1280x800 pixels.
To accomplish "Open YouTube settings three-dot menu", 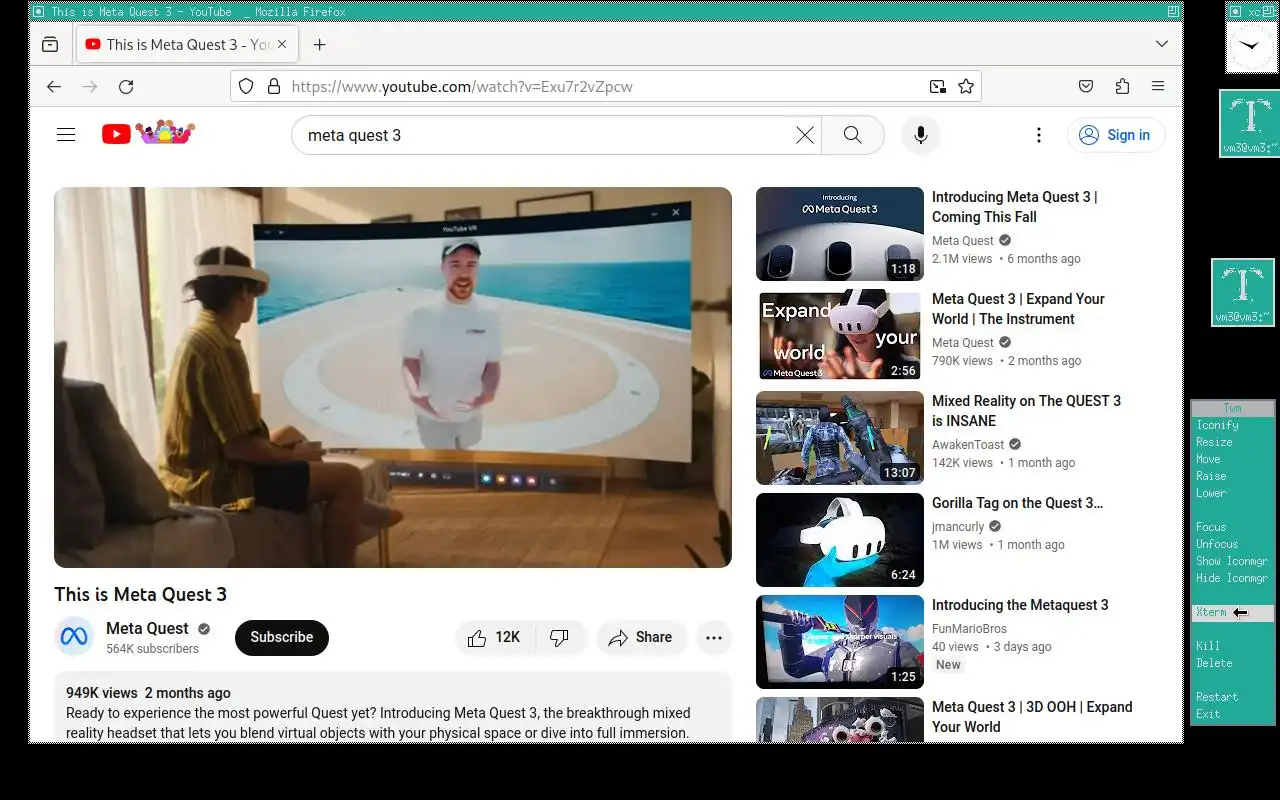I will (x=1039, y=135).
